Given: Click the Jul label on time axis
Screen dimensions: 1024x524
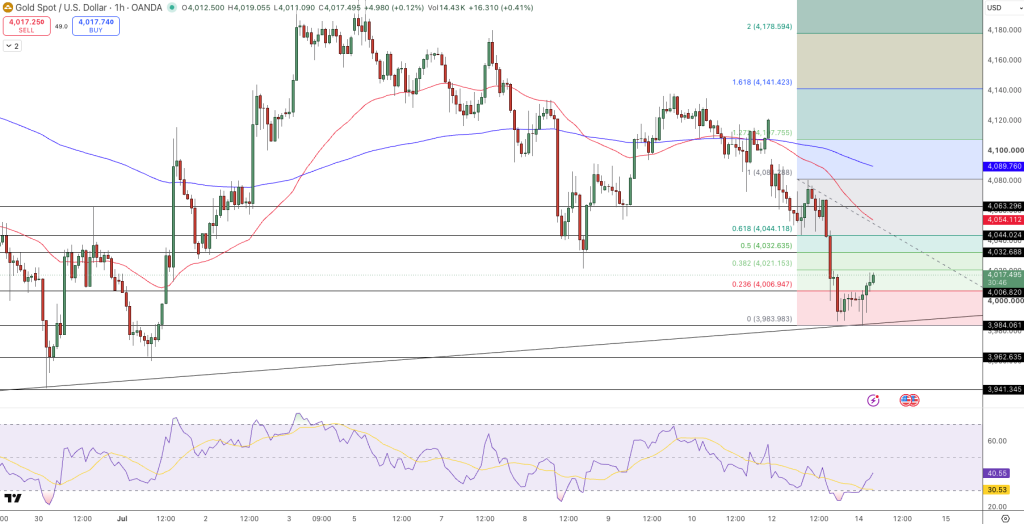Looking at the screenshot, I should (124, 519).
